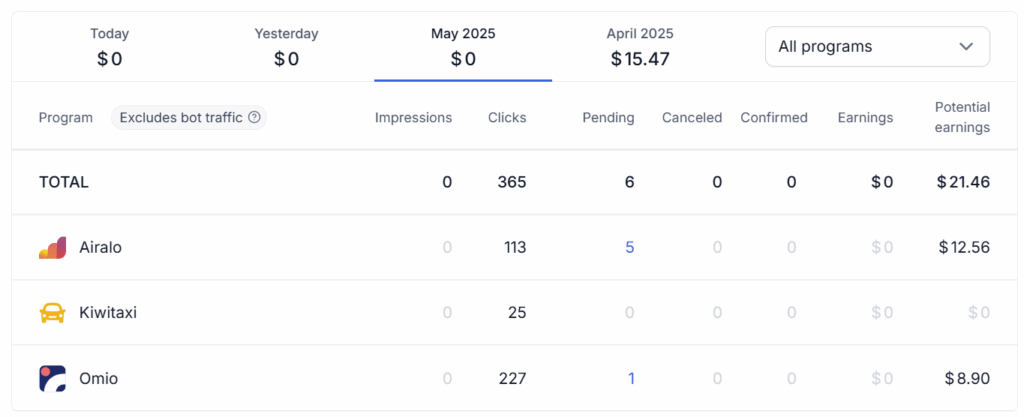Viewport: 1024px width, 417px height.
Task: Switch to the Today tab
Action: [x=110, y=46]
